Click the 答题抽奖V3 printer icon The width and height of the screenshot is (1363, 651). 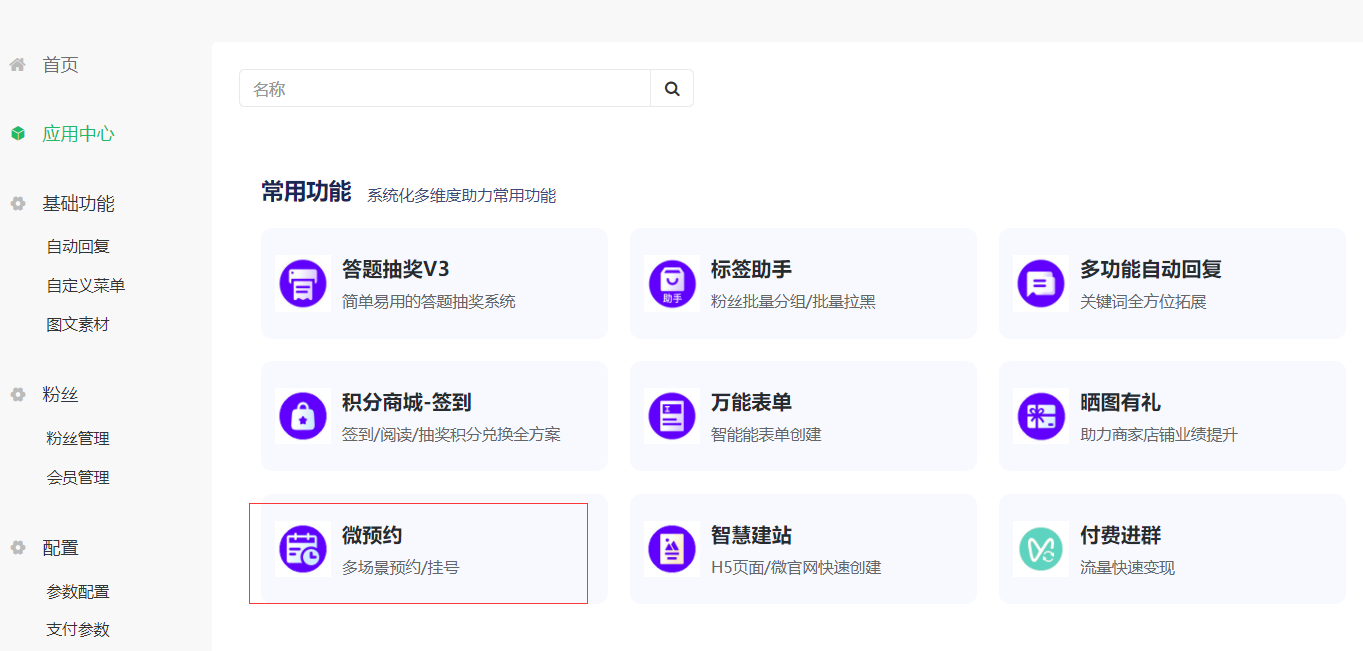(x=302, y=284)
